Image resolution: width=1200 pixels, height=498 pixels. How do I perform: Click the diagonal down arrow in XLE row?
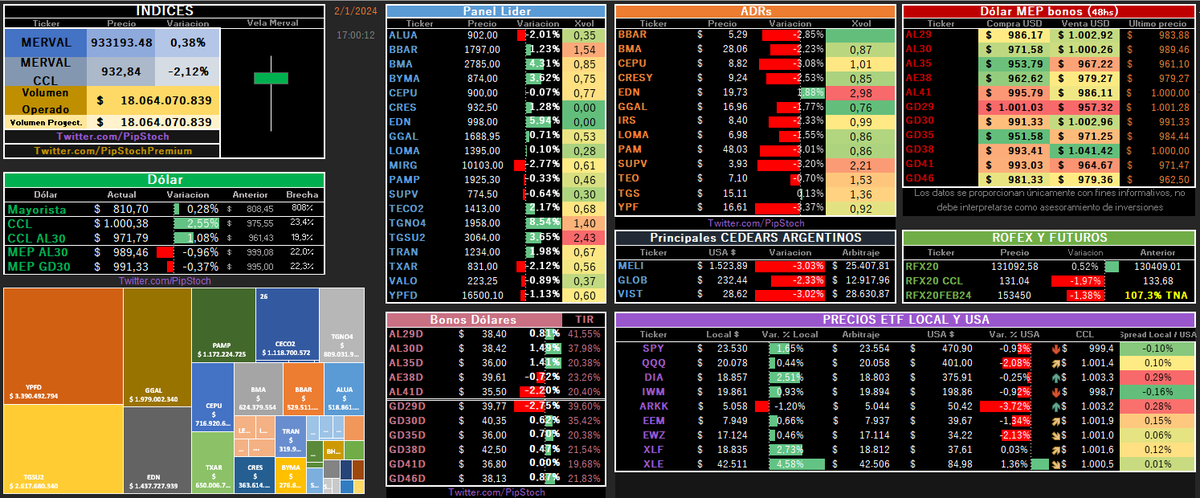[1058, 464]
